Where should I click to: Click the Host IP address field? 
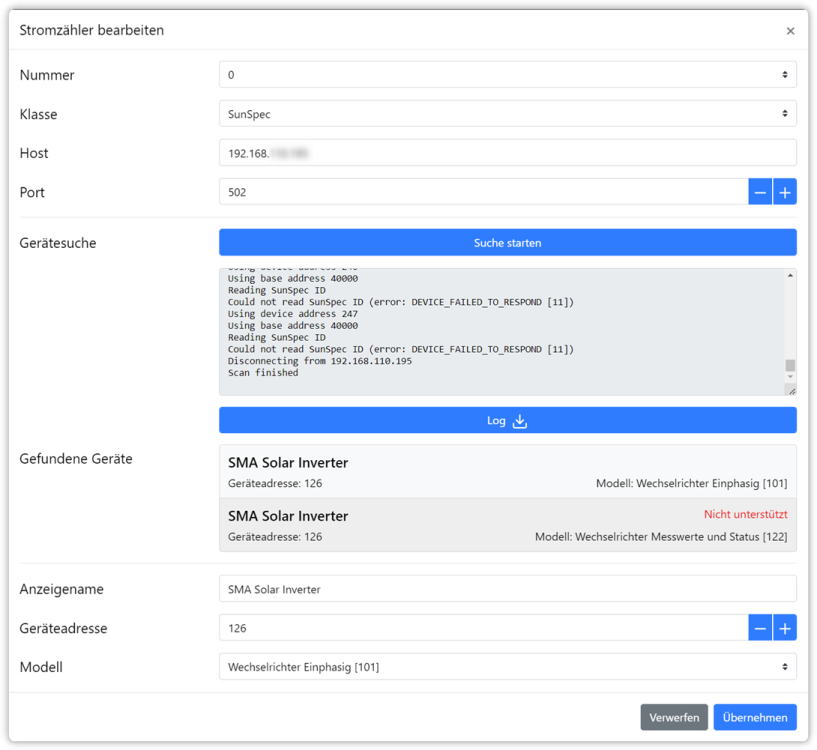507,153
